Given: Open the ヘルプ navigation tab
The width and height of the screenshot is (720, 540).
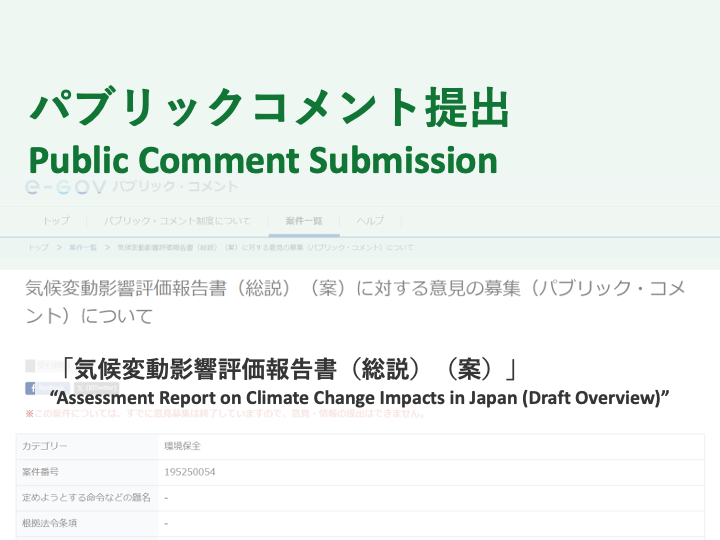Looking at the screenshot, I should 370,221.
